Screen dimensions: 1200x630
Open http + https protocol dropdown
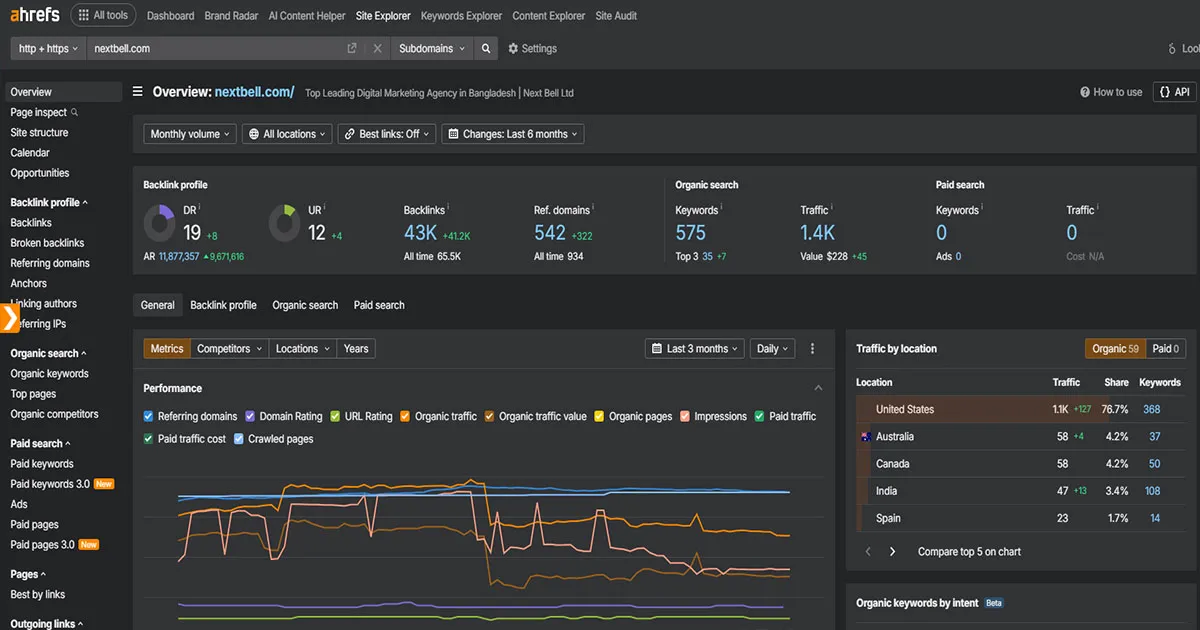coord(48,48)
